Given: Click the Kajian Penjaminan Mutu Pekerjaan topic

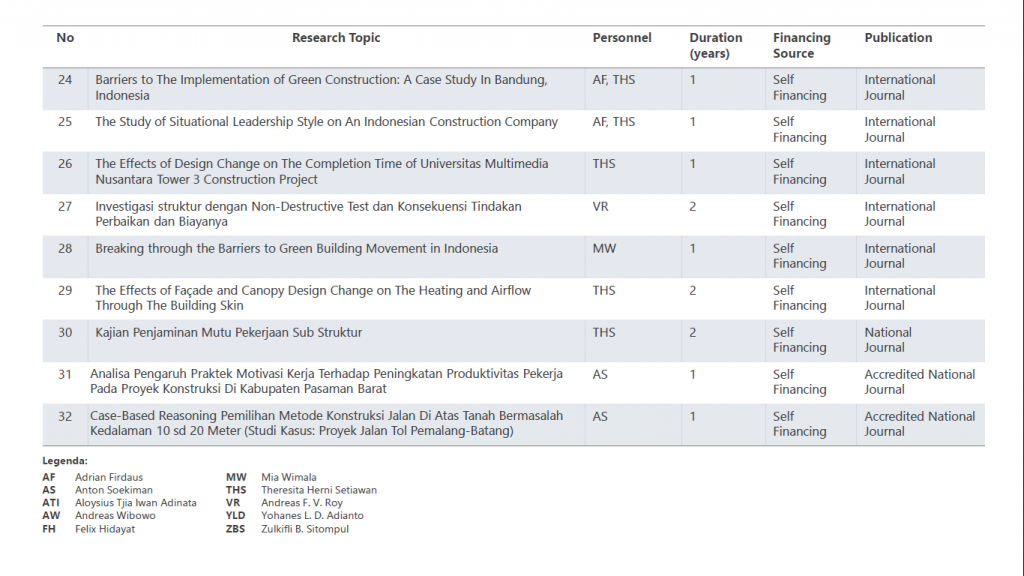Looking at the screenshot, I should 228,332.
